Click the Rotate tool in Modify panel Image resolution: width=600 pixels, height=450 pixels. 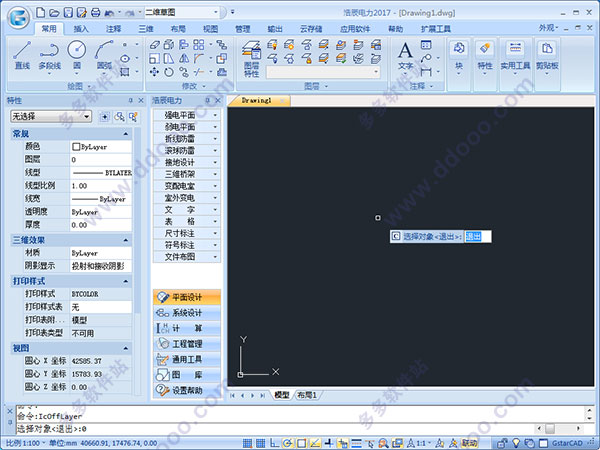pyautogui.click(x=169, y=72)
